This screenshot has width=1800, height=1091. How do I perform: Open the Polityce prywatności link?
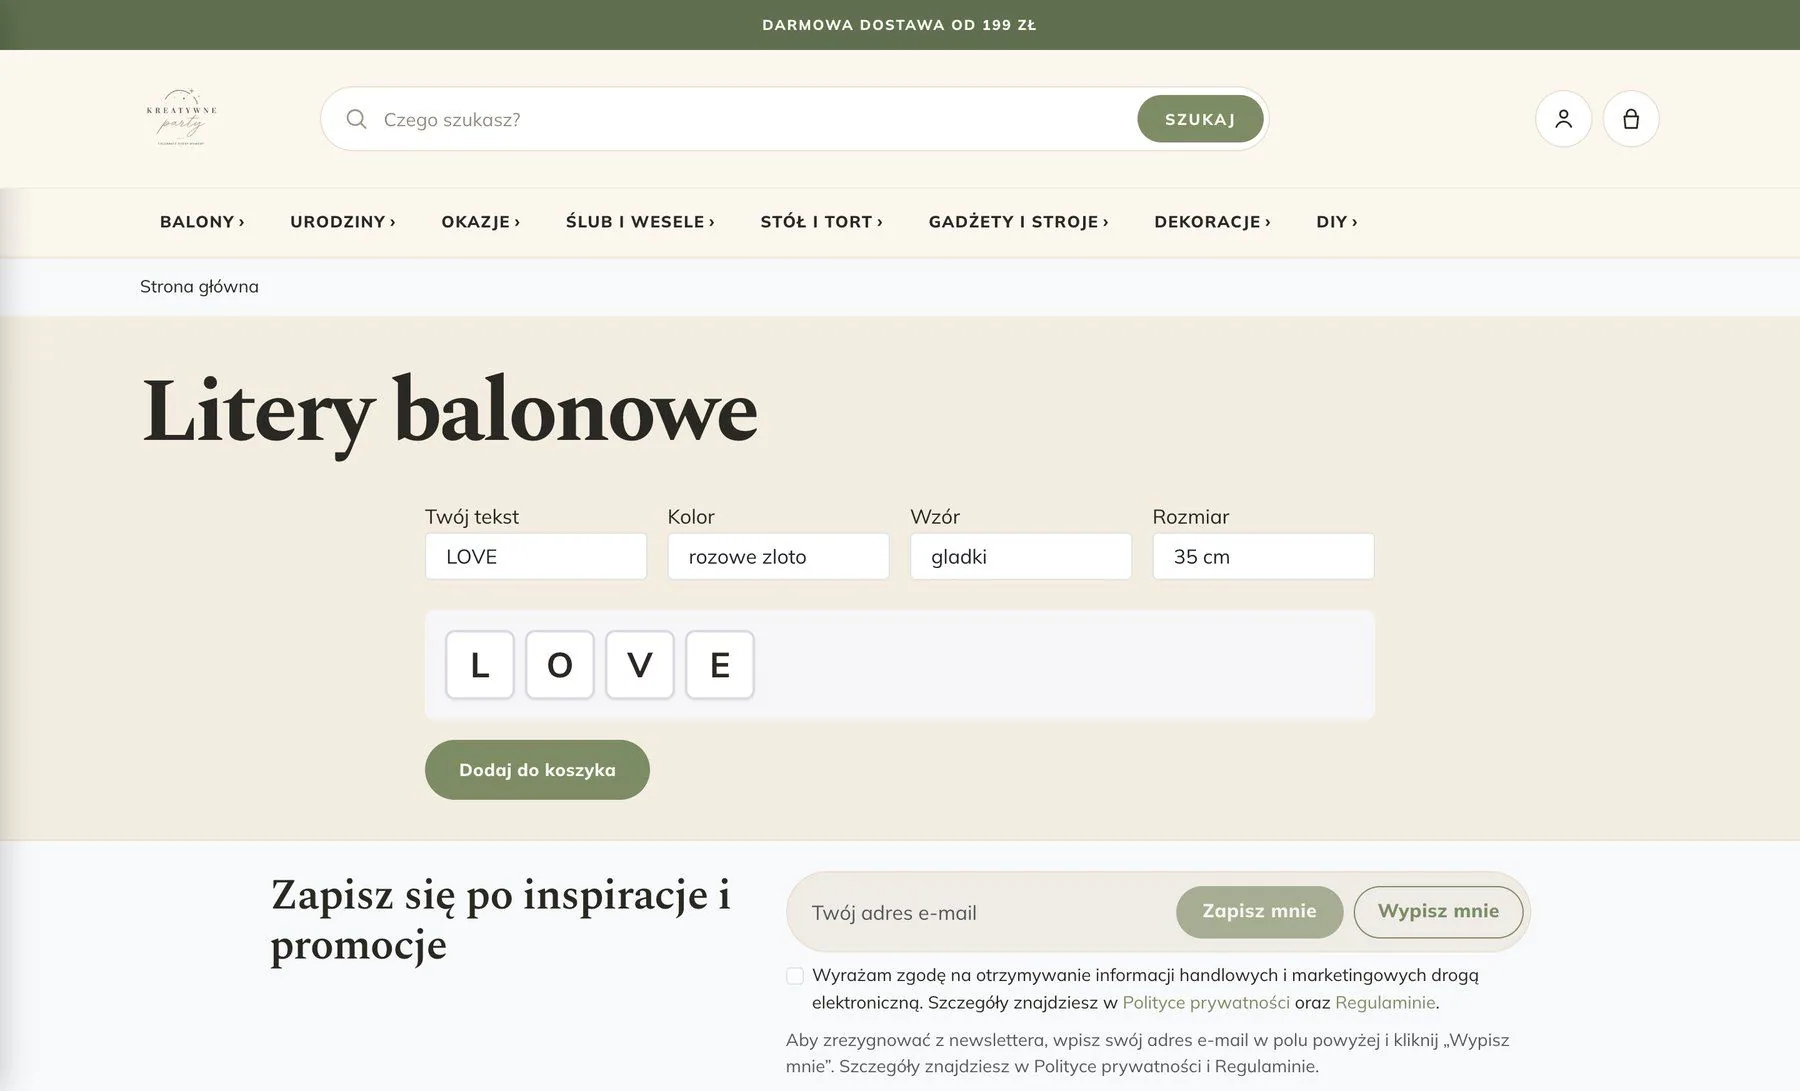click(1206, 1002)
